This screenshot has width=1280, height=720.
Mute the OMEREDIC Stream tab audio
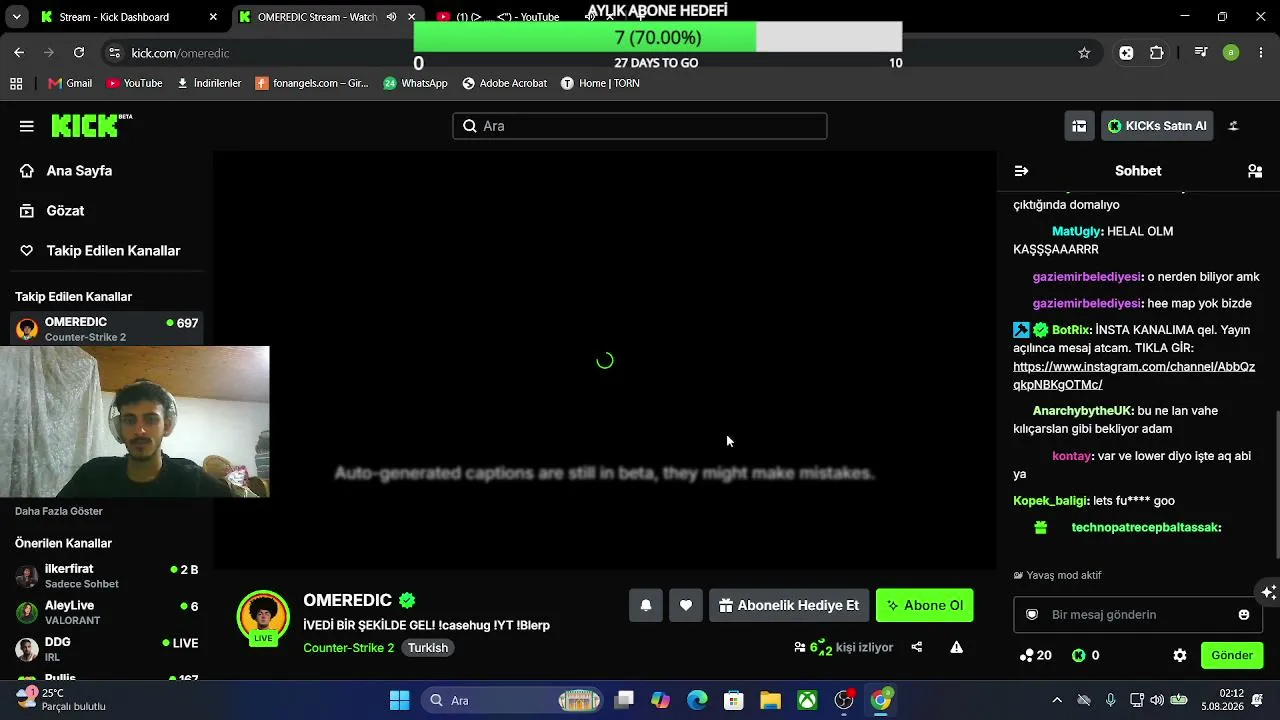coord(391,17)
